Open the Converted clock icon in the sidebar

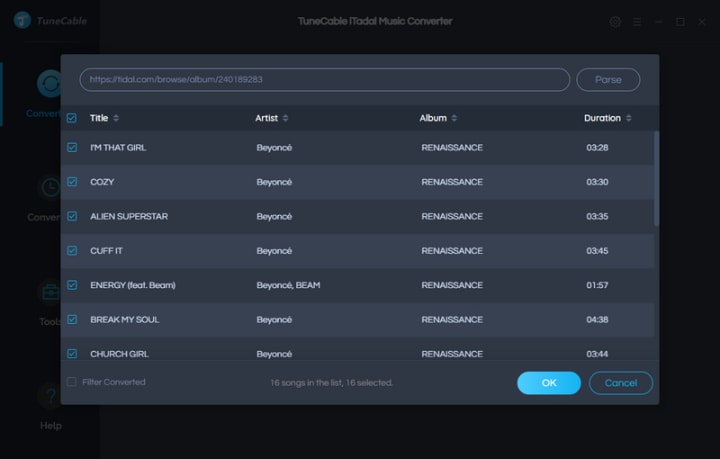point(51,188)
